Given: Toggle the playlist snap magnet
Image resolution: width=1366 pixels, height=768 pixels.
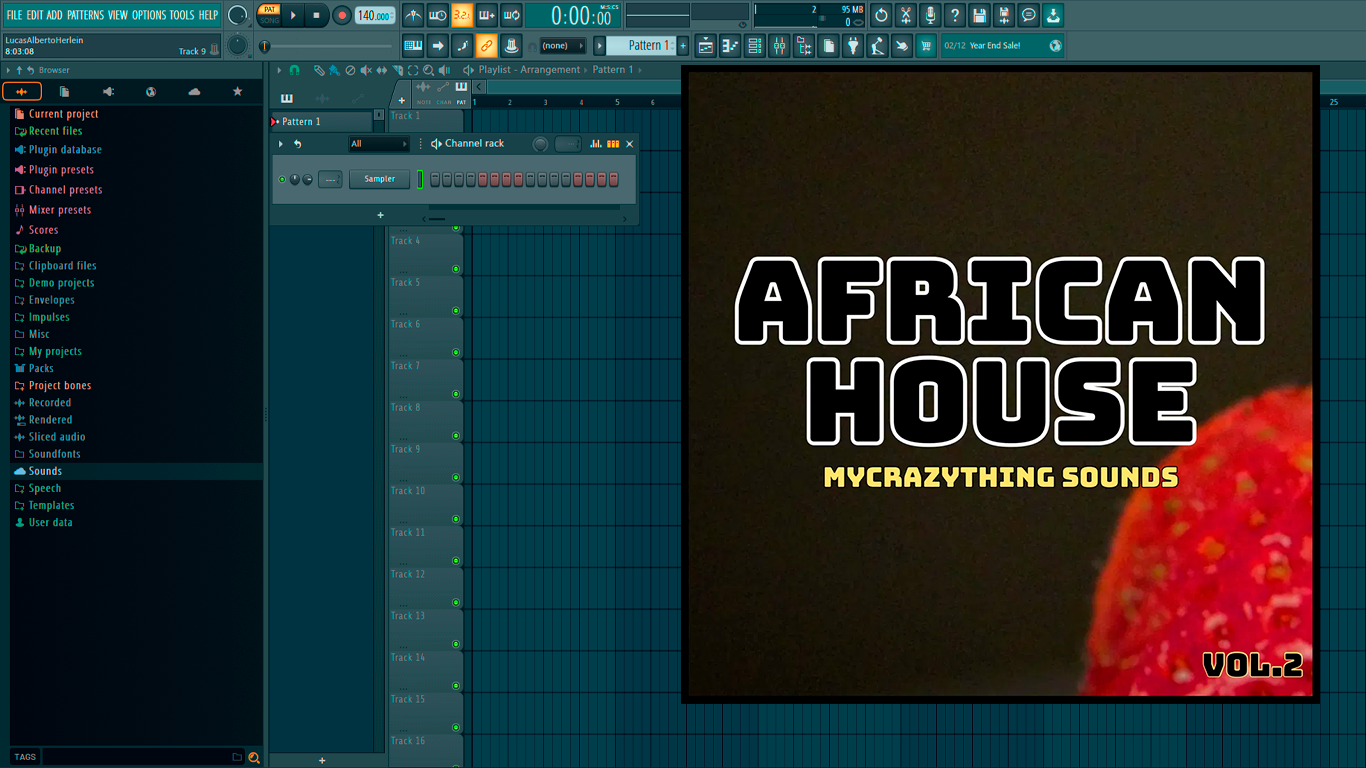Looking at the screenshot, I should point(294,70).
